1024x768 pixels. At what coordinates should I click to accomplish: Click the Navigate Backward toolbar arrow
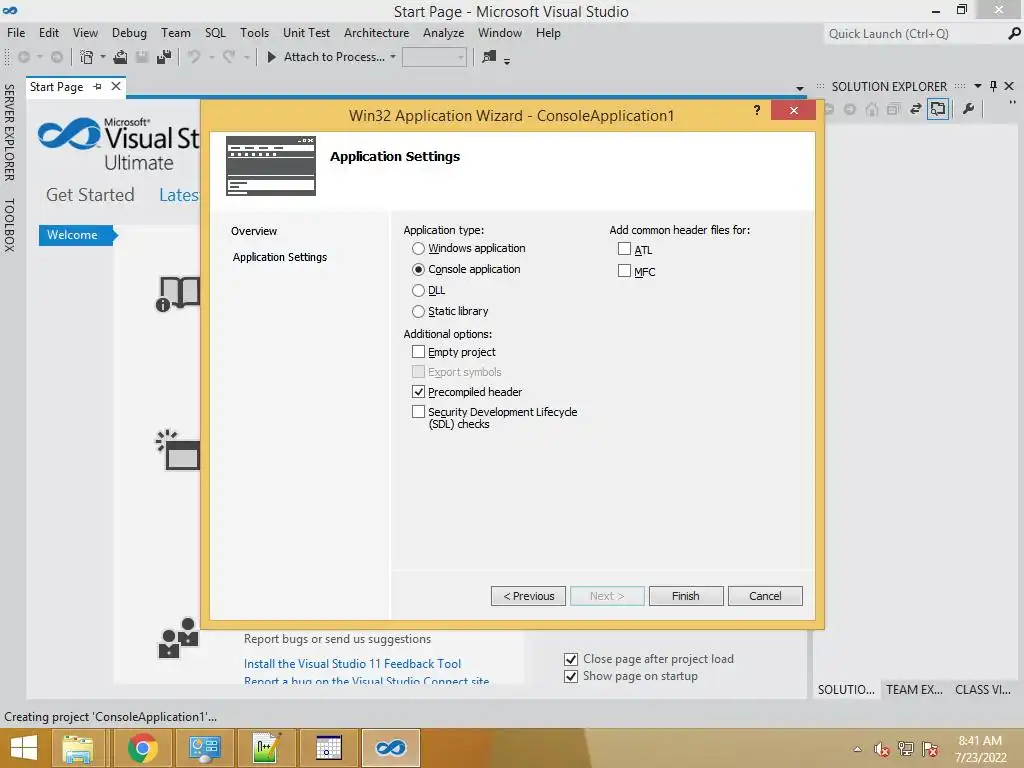[x=24, y=57]
